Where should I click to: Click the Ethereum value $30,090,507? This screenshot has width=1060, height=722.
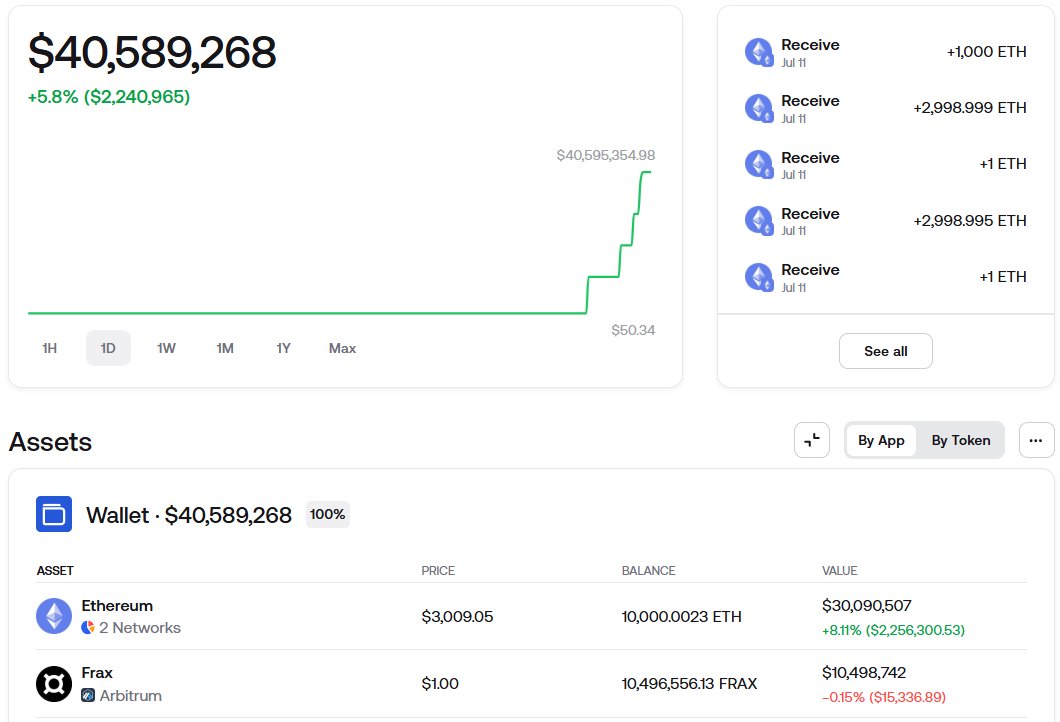[867, 606]
